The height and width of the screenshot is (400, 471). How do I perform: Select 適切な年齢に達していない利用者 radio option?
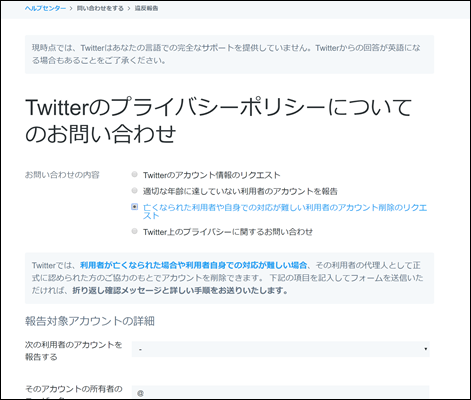tap(134, 190)
